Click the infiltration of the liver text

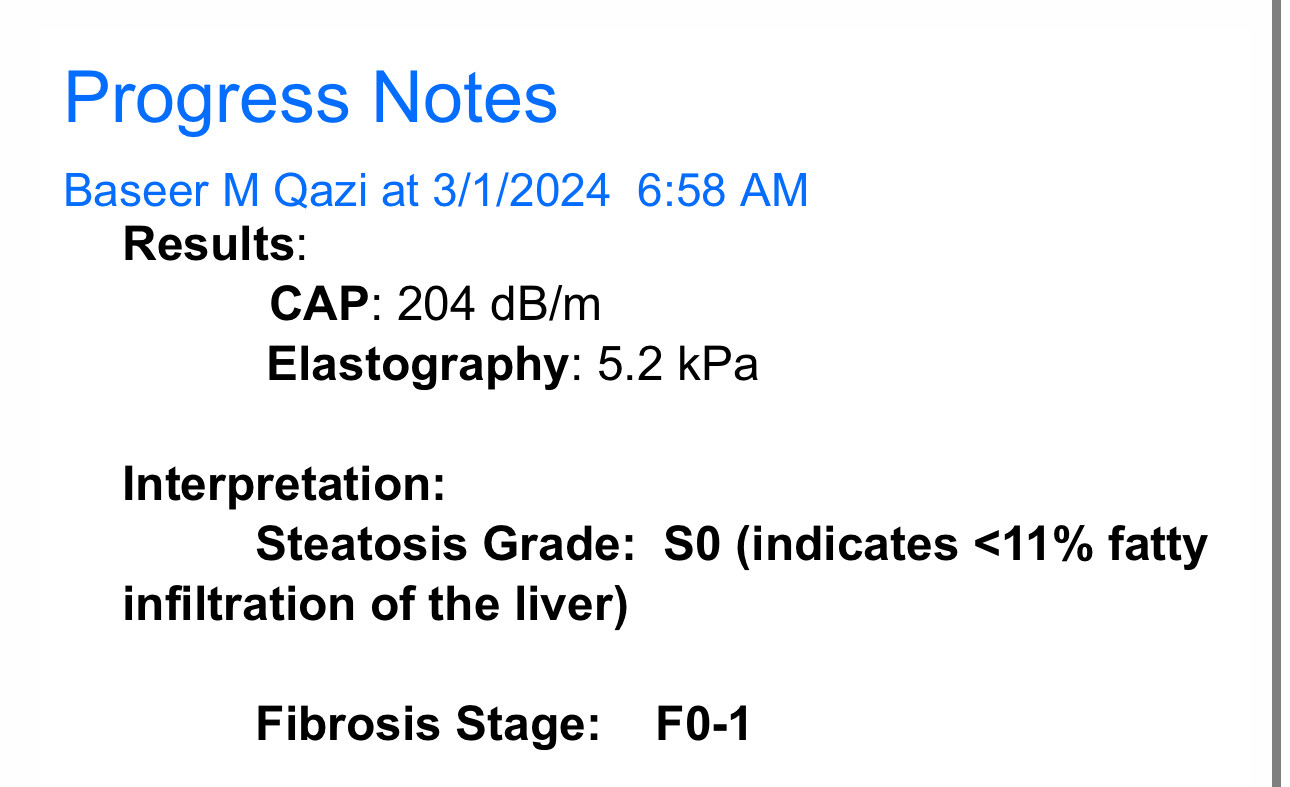(374, 605)
